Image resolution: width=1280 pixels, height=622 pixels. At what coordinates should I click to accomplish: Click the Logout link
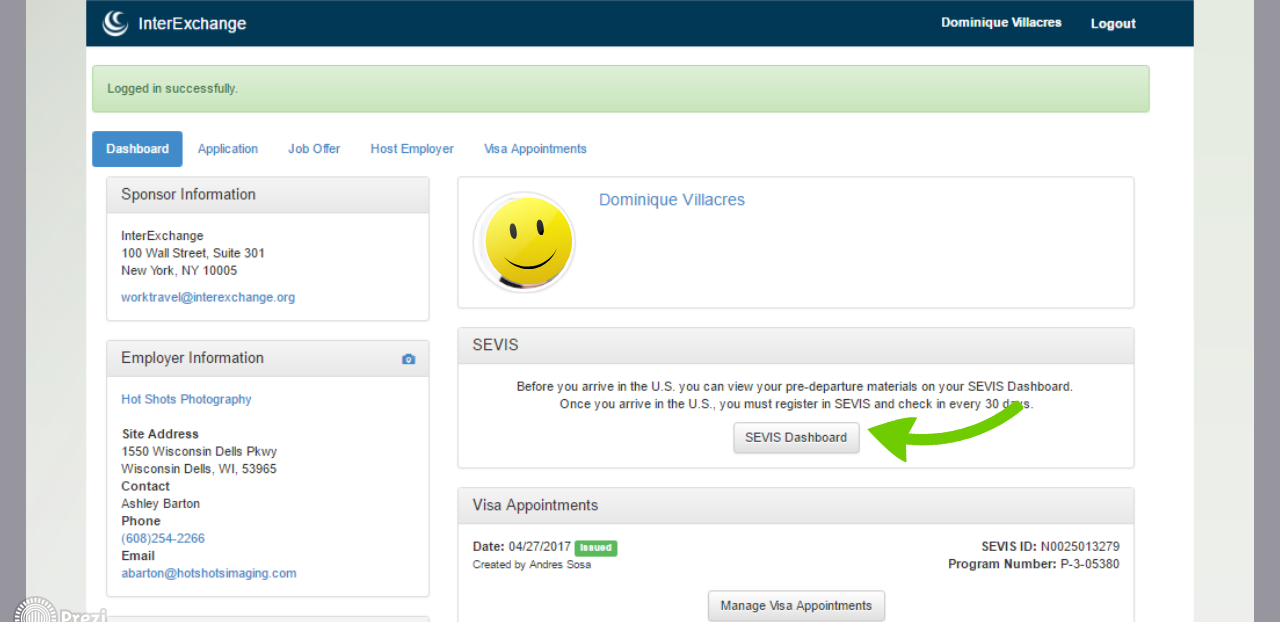[1113, 24]
